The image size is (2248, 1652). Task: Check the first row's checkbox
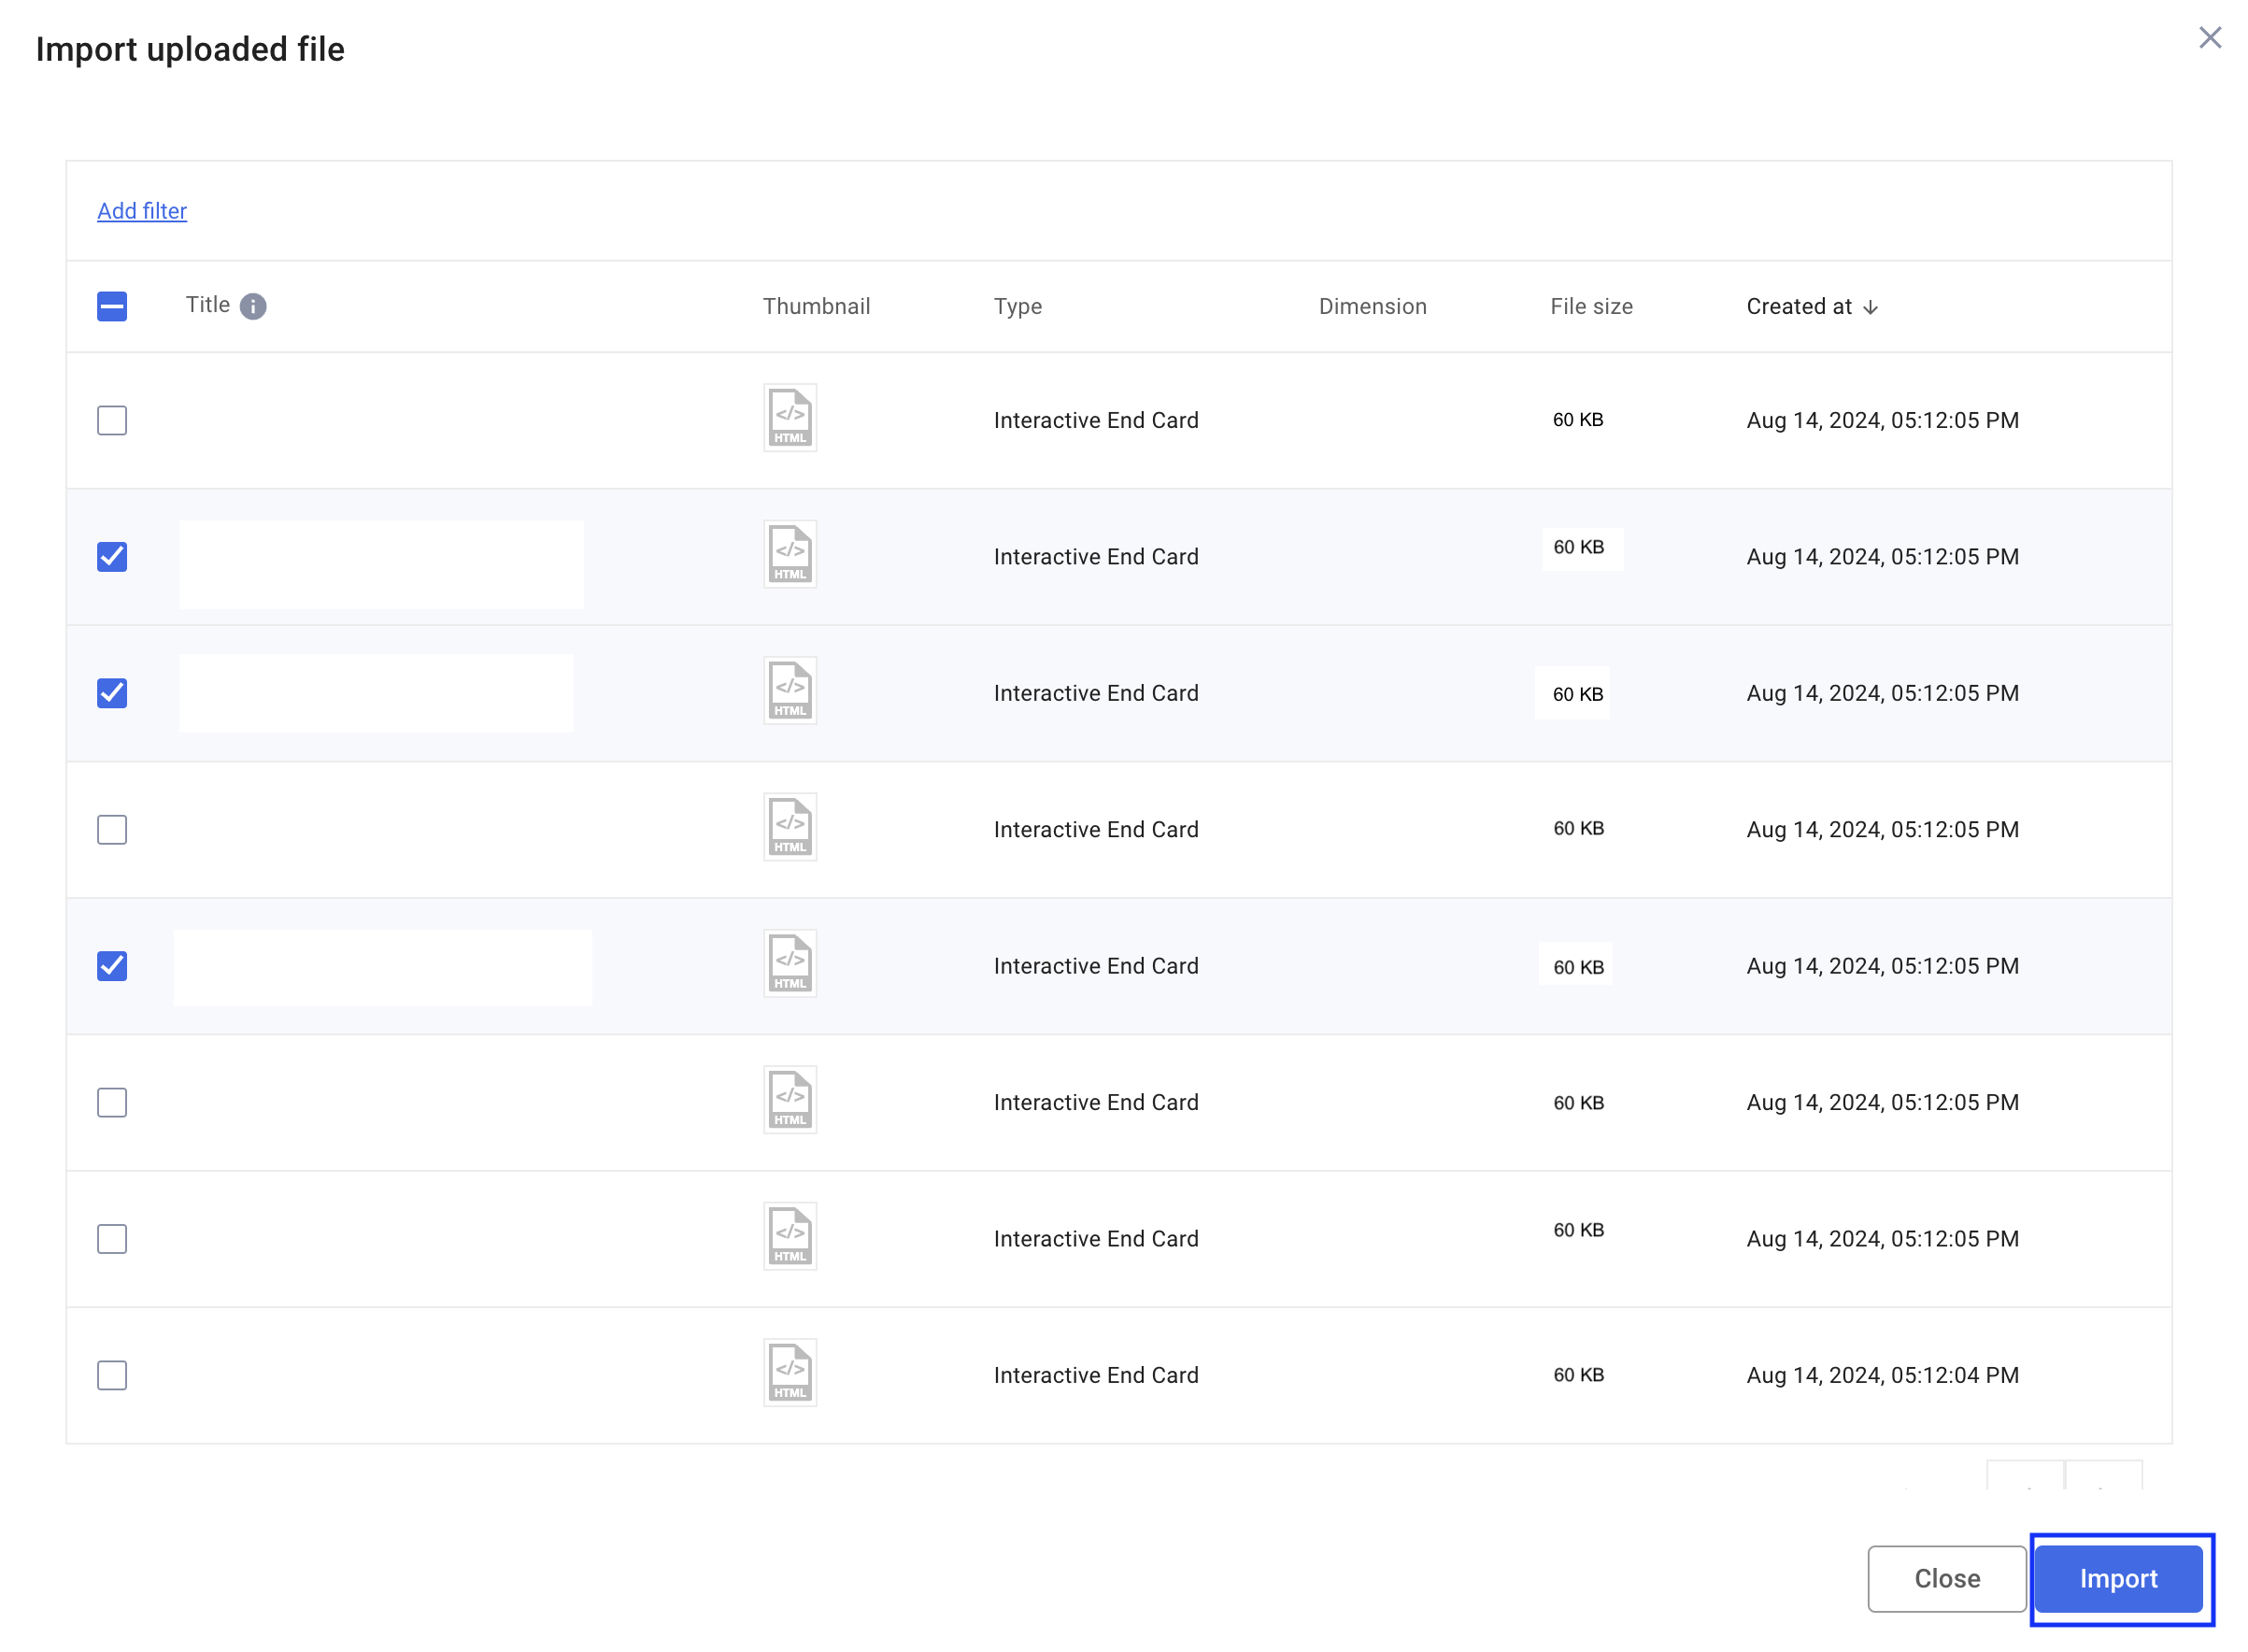[112, 420]
